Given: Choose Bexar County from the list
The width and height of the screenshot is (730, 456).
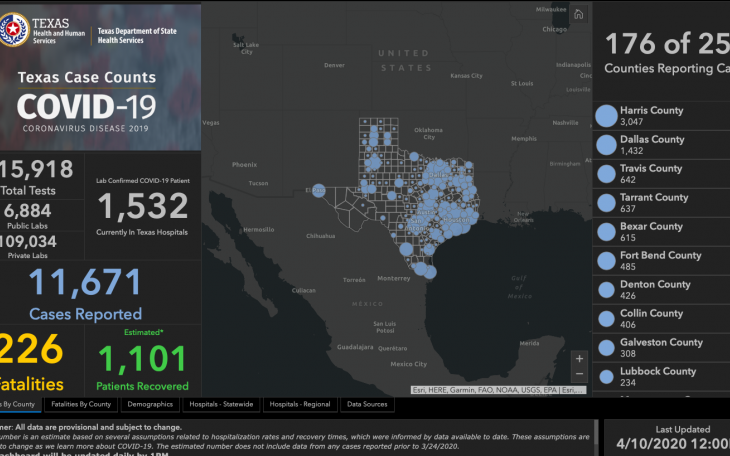Looking at the screenshot, I should pos(651,232).
